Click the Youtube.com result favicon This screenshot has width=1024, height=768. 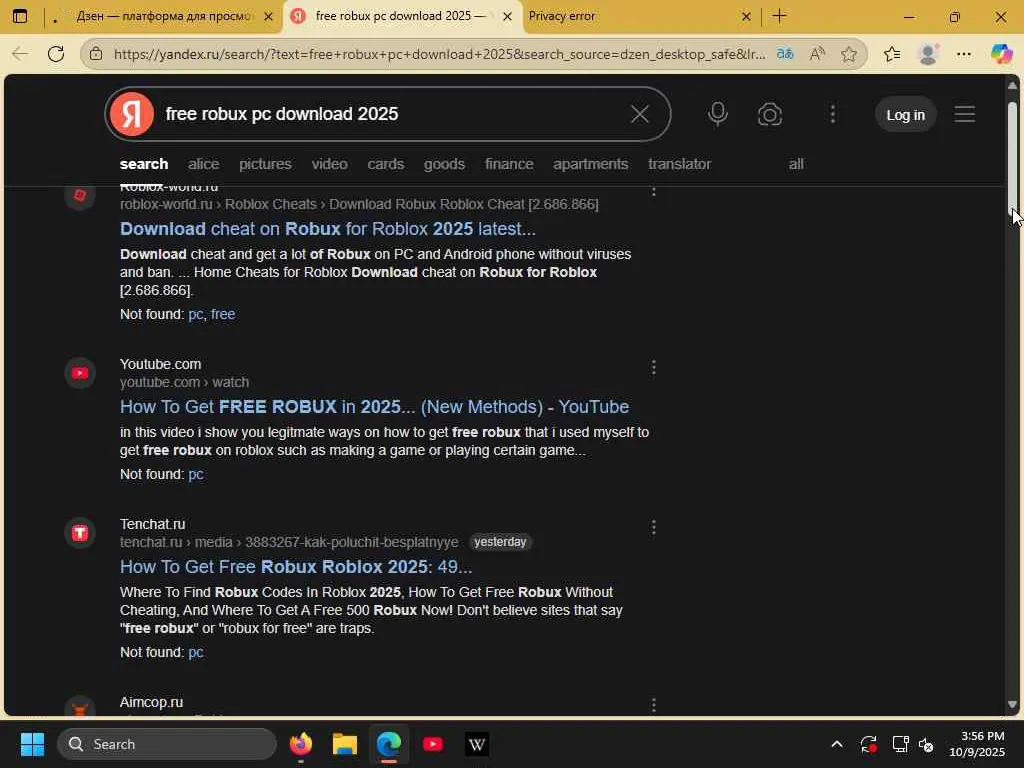[x=80, y=373]
